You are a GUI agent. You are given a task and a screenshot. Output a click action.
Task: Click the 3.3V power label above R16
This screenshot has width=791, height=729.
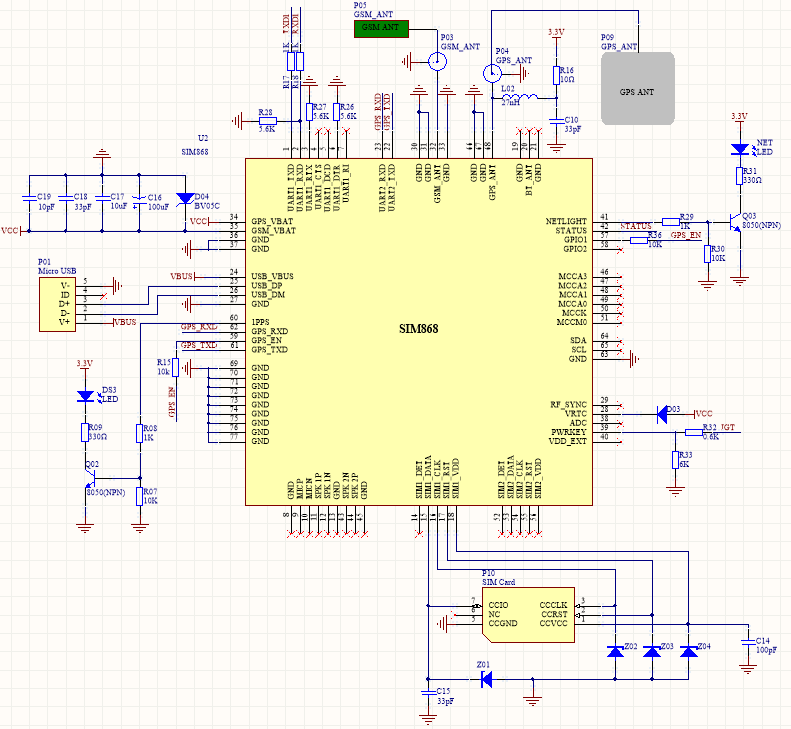tap(556, 32)
